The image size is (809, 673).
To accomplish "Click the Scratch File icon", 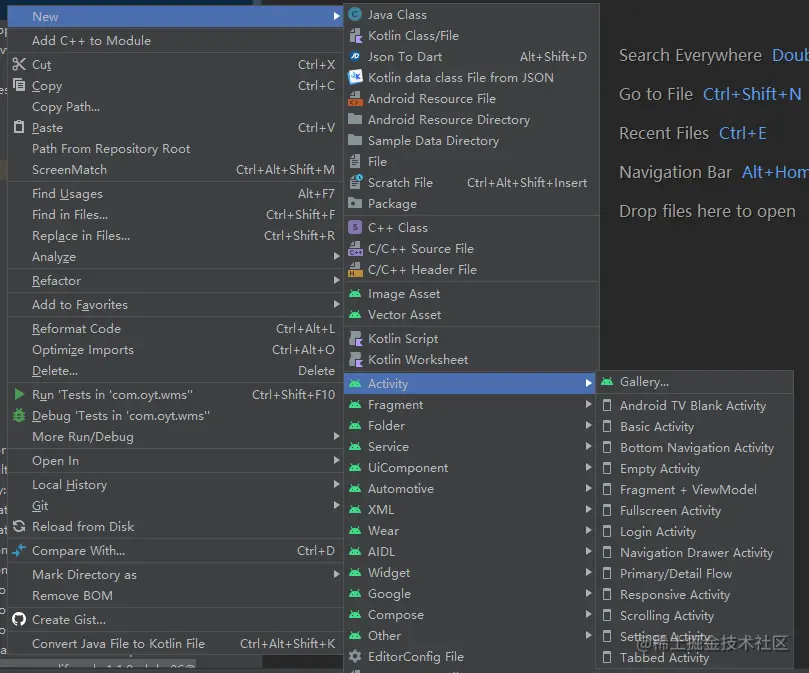I will pyautogui.click(x=355, y=182).
